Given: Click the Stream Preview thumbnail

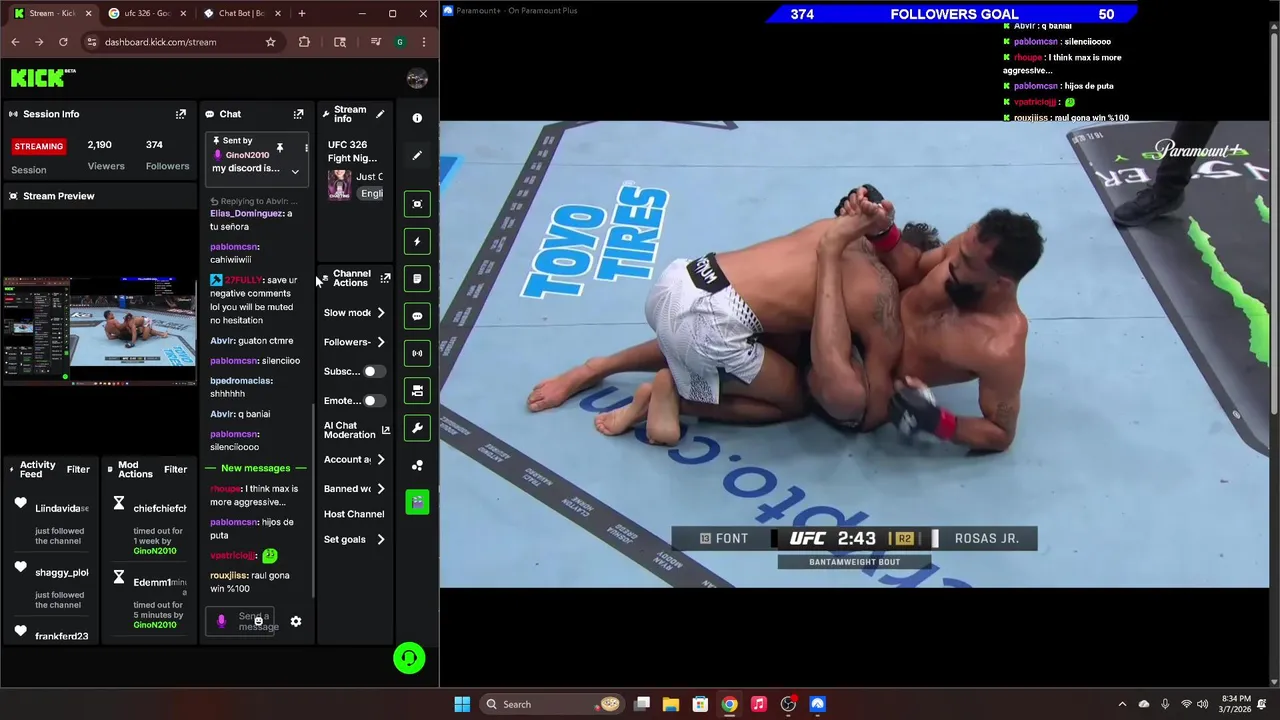Looking at the screenshot, I should click(99, 331).
